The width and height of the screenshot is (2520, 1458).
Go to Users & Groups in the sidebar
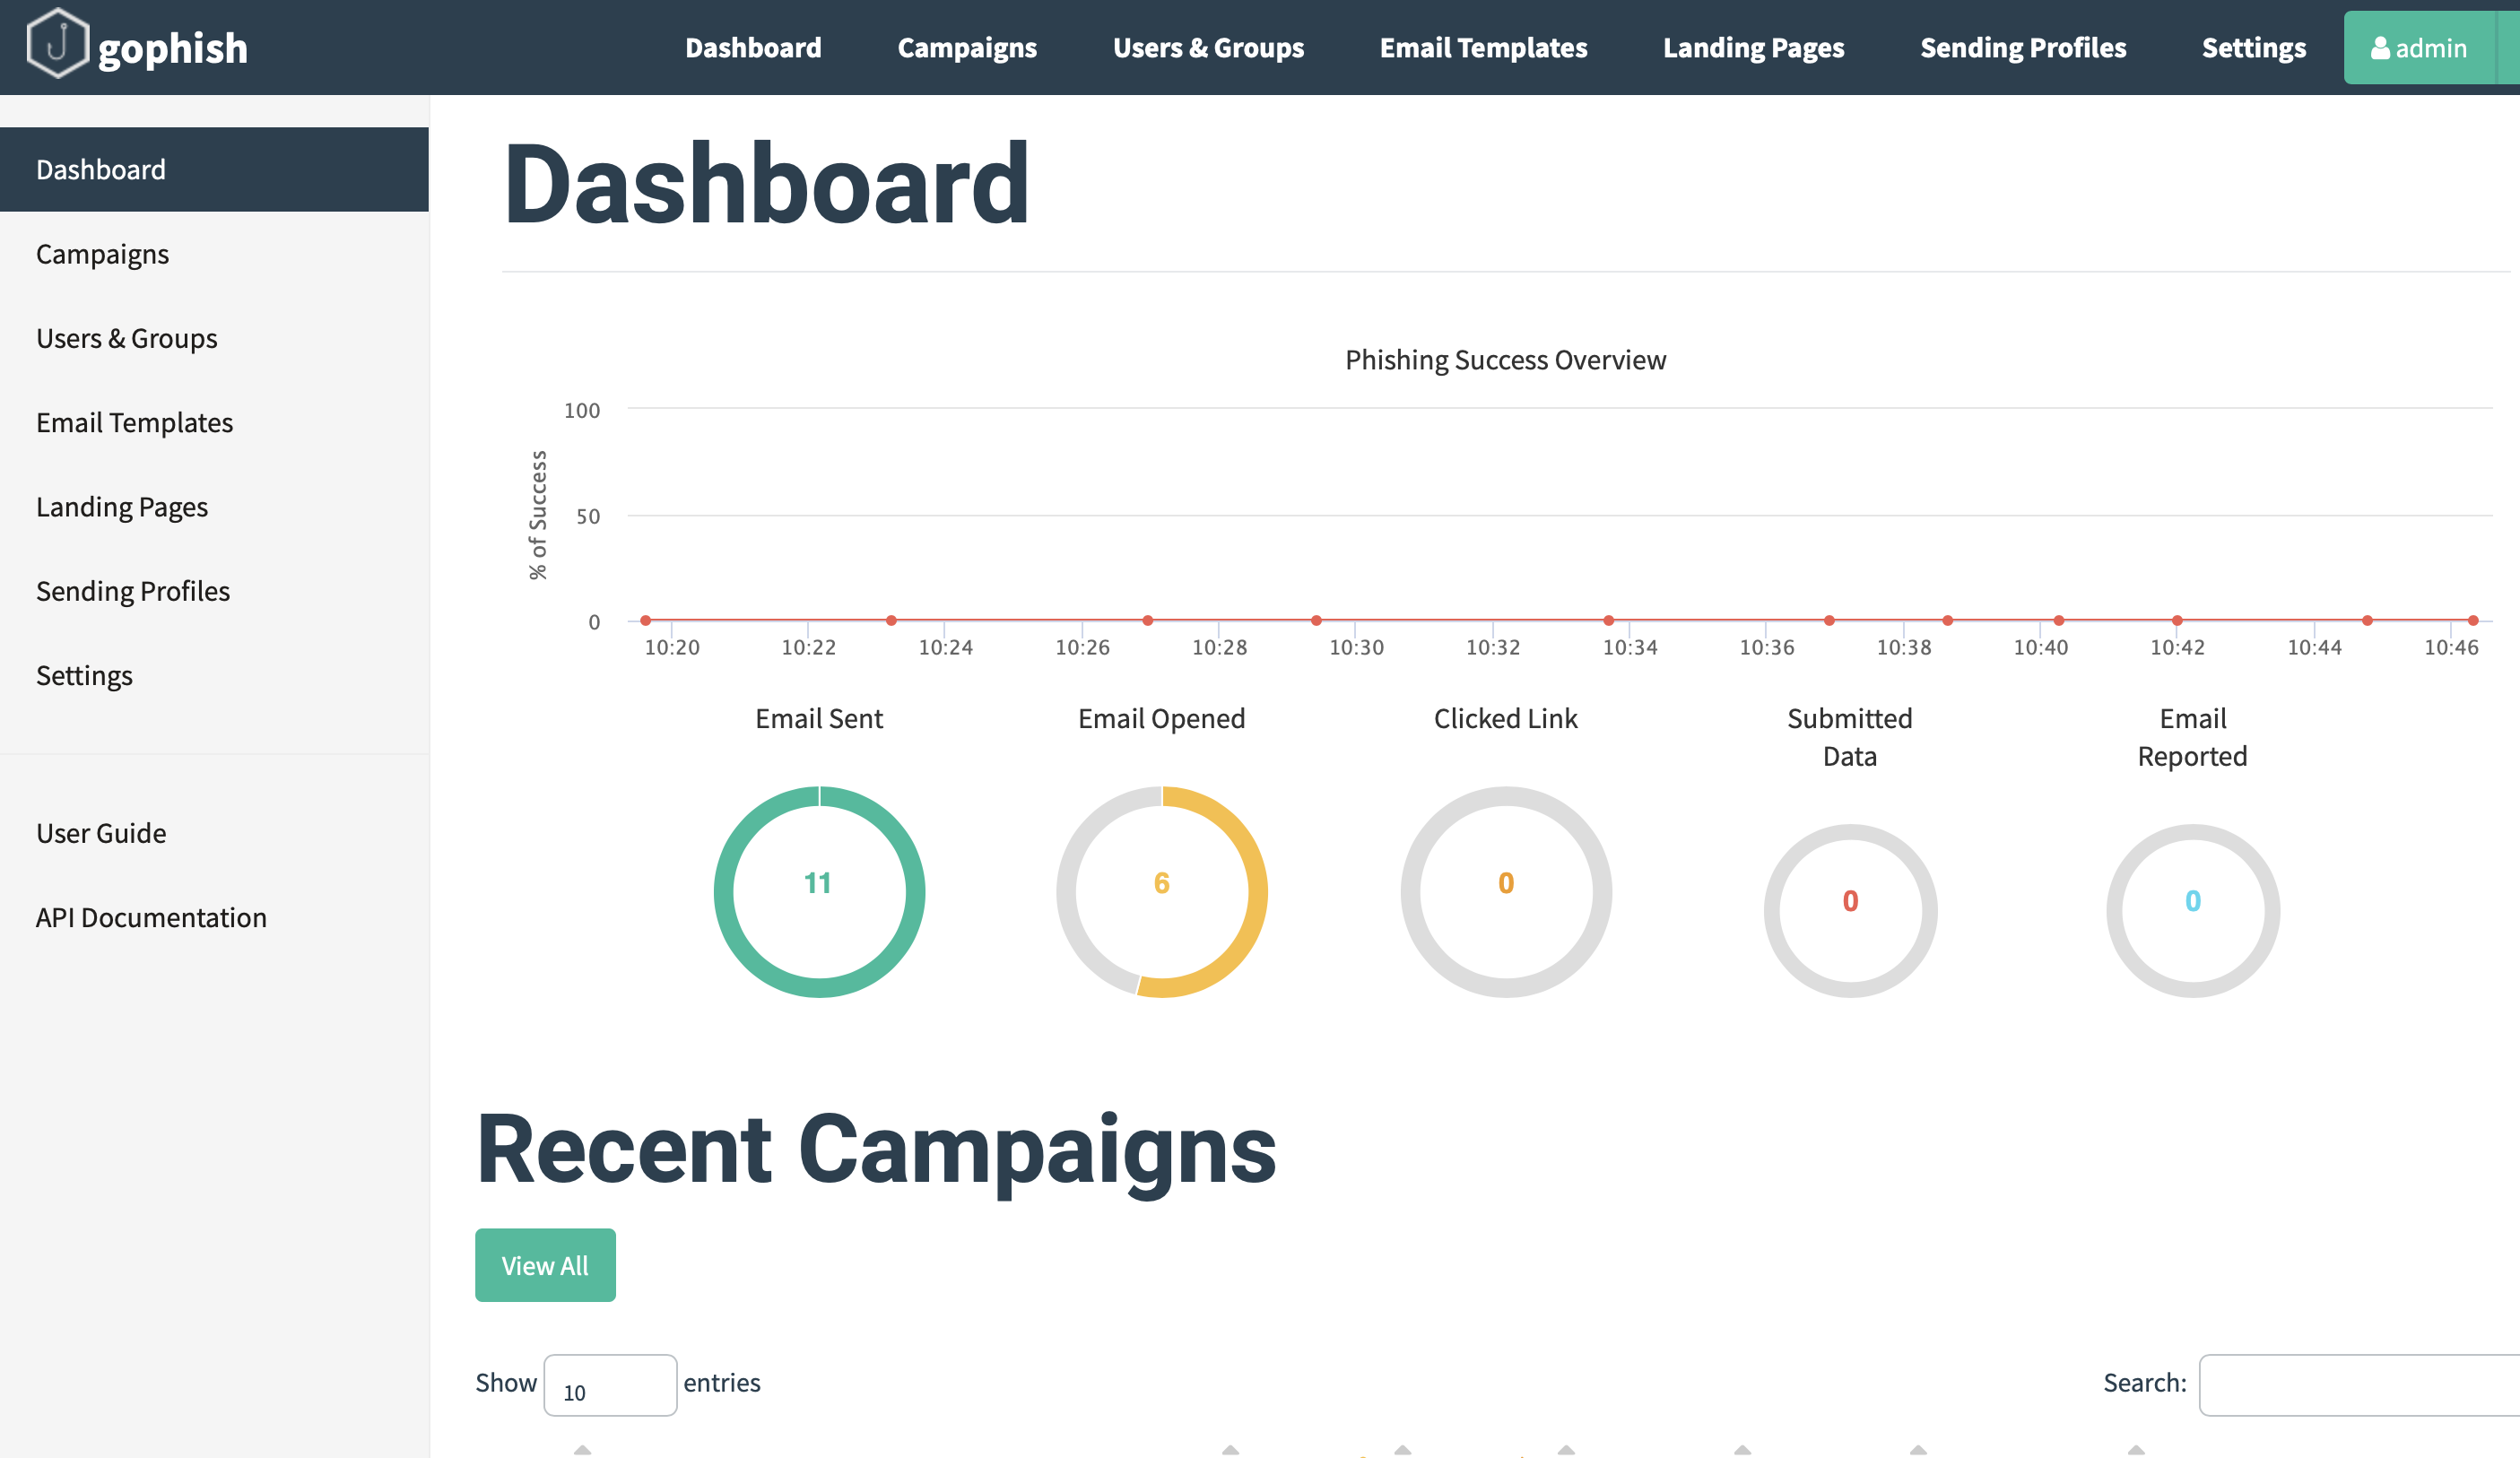click(126, 338)
